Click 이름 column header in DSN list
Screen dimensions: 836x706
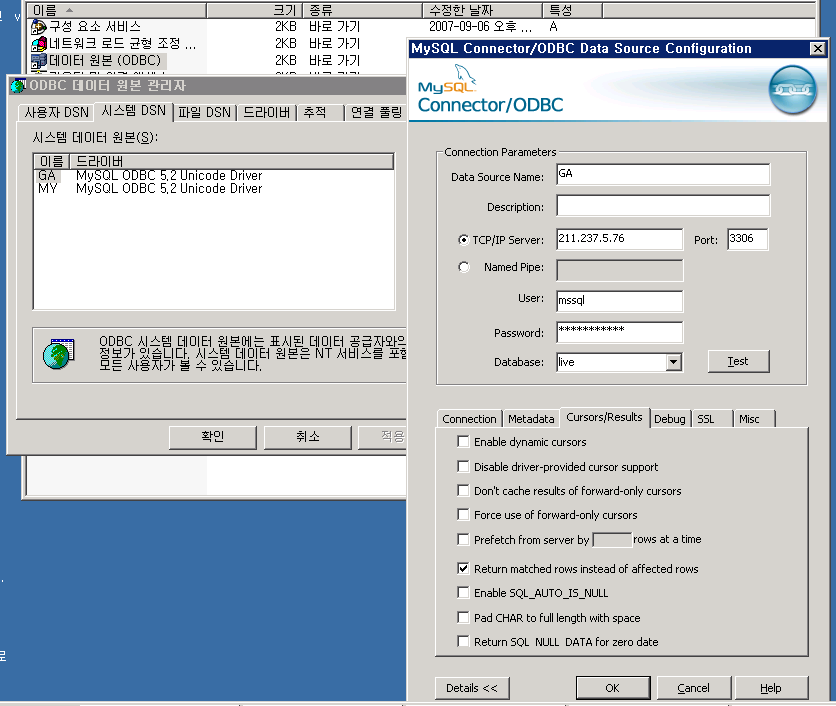(52, 161)
